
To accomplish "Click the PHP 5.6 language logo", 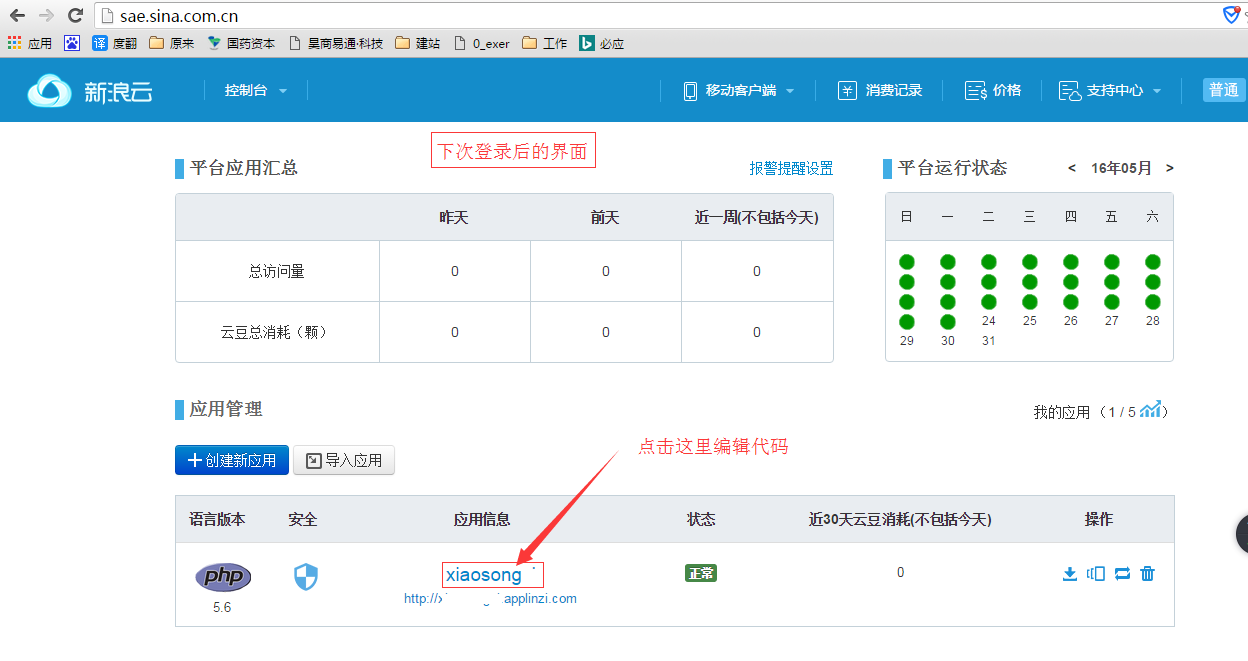I will [x=223, y=577].
